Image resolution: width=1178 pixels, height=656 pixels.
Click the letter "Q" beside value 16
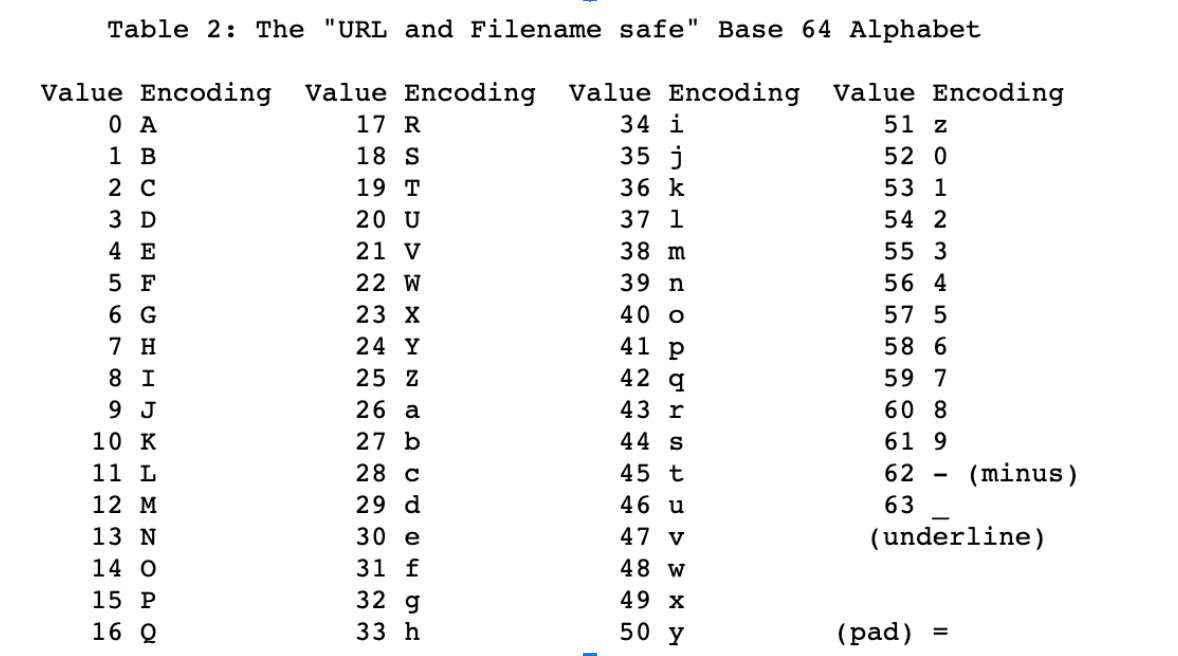[x=148, y=632]
